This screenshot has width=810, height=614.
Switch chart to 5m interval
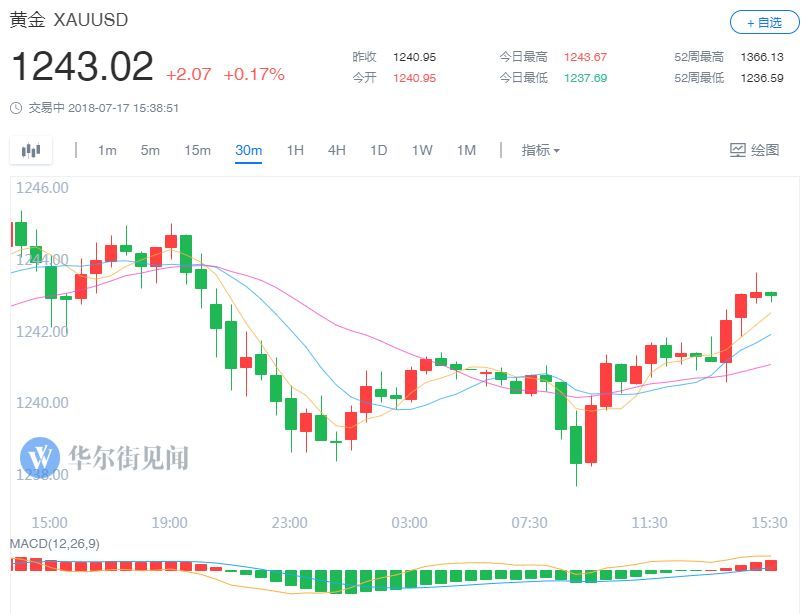(150, 150)
